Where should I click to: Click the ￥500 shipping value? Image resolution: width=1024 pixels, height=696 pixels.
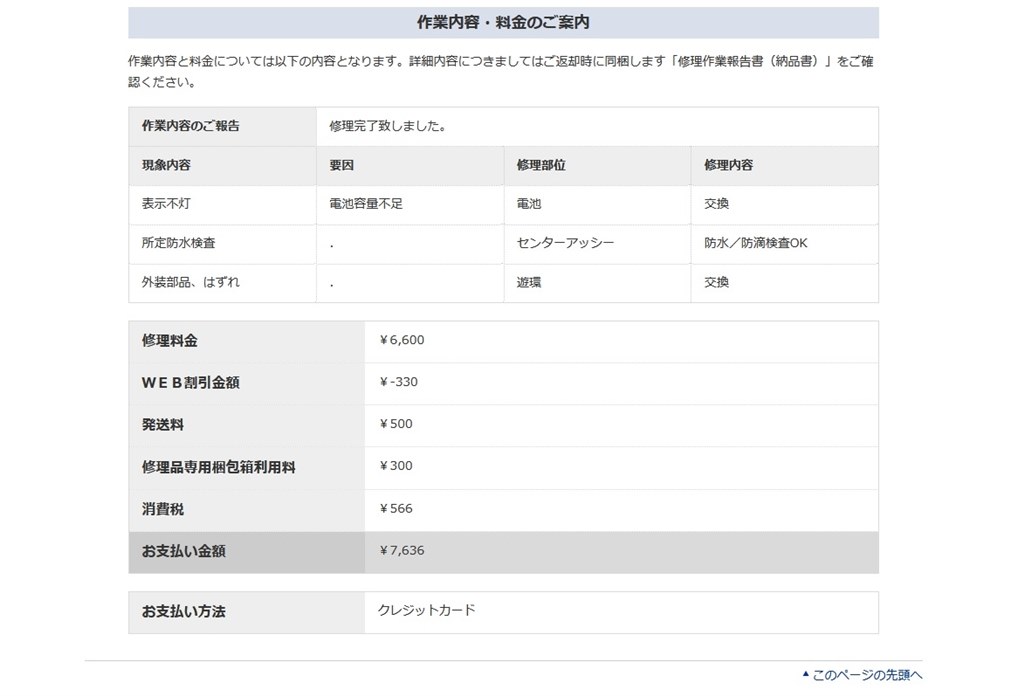point(395,424)
